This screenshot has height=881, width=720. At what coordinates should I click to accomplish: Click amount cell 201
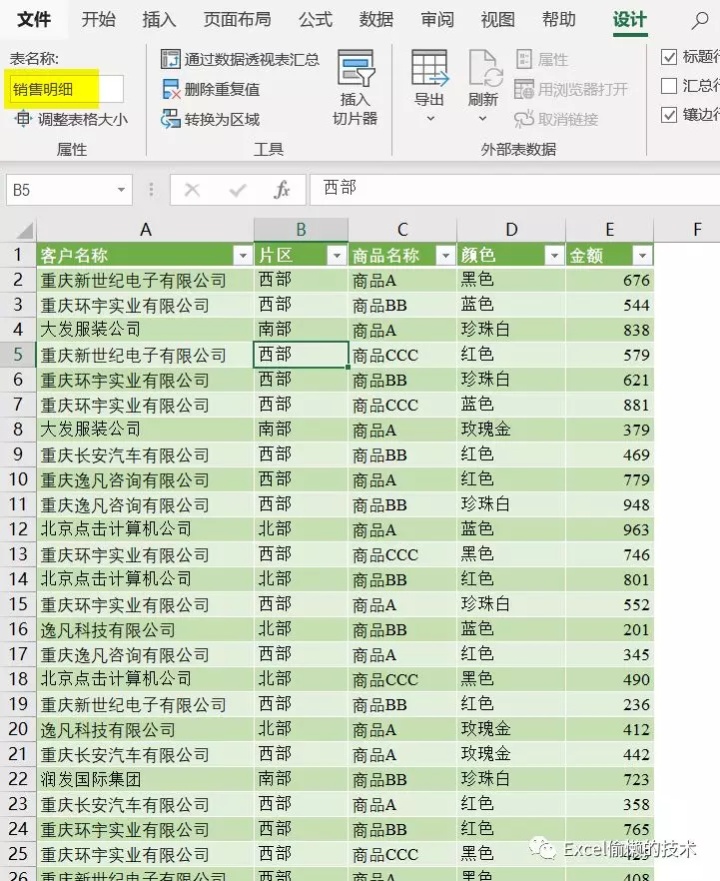click(x=610, y=629)
